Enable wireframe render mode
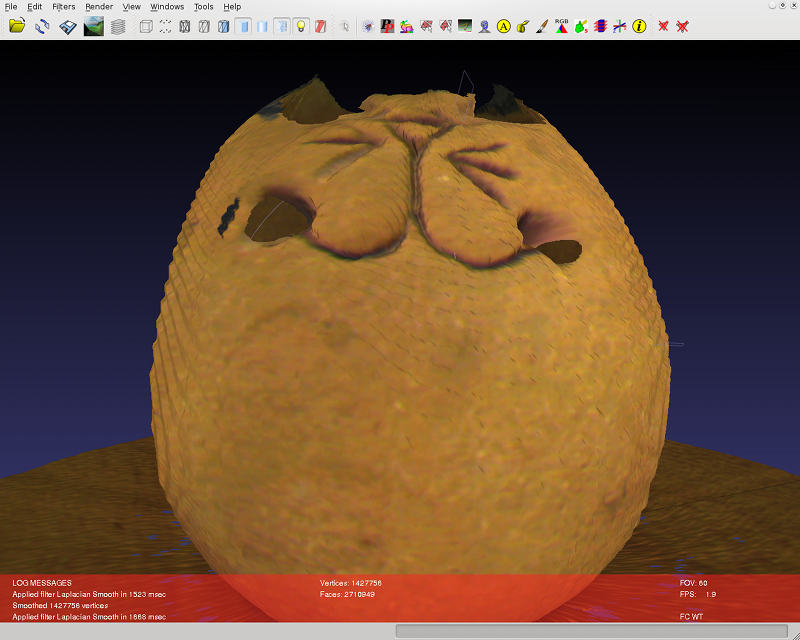The height and width of the screenshot is (640, 800). pos(185,26)
